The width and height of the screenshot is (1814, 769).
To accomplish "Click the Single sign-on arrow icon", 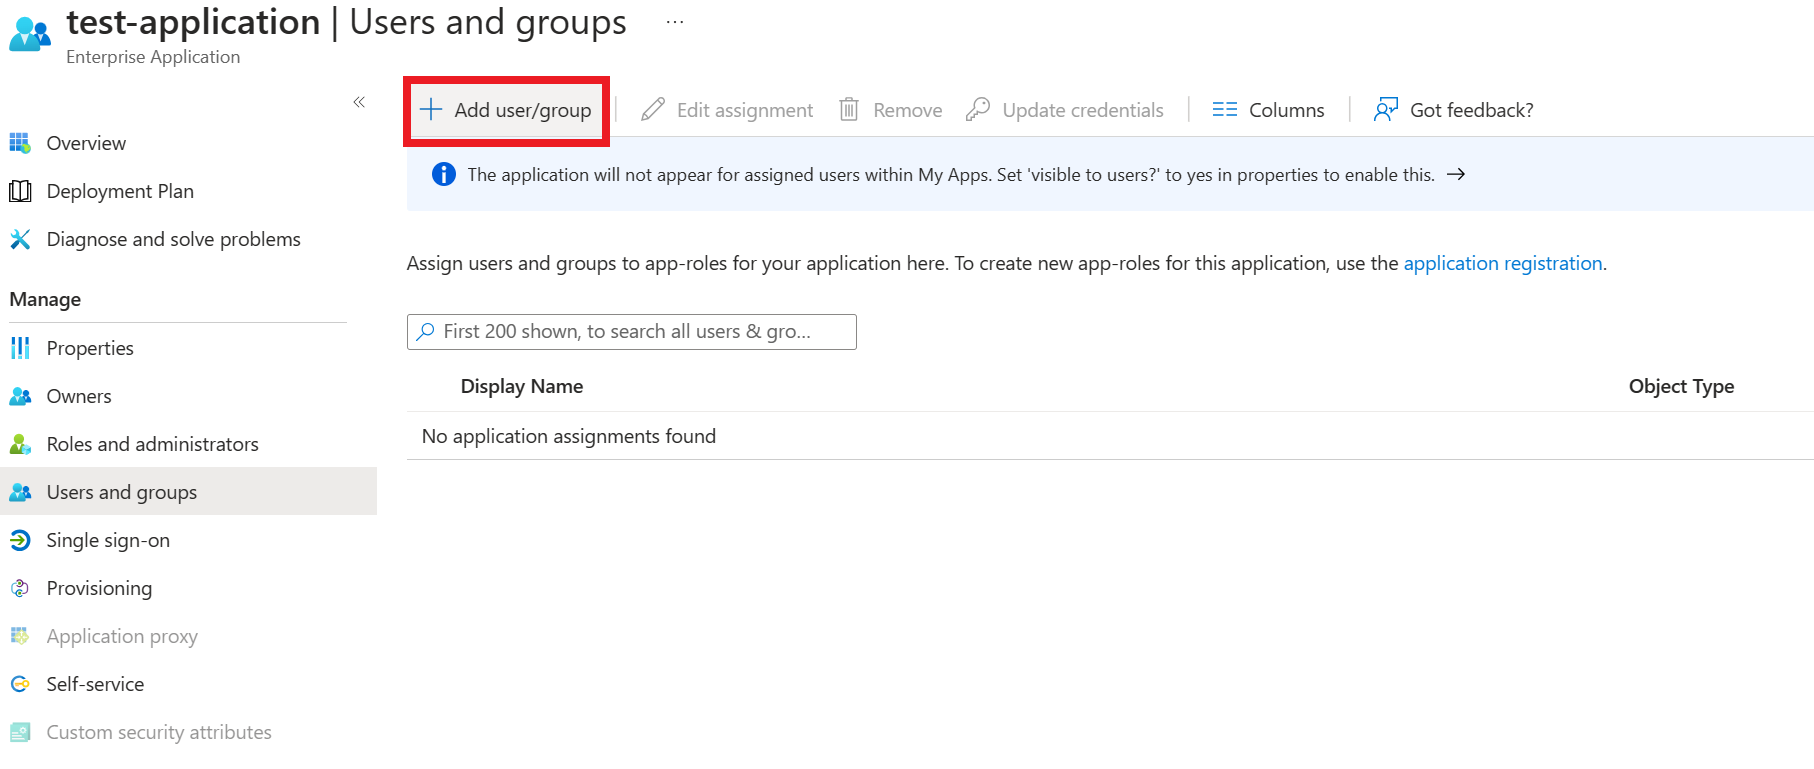I will click(20, 540).
